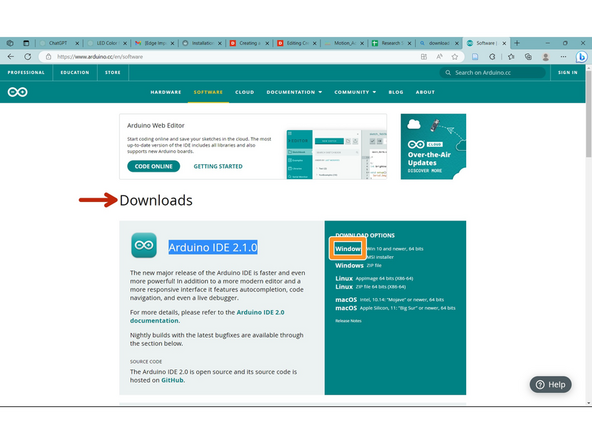
Task: Open the Community dropdown menu
Action: 355,92
